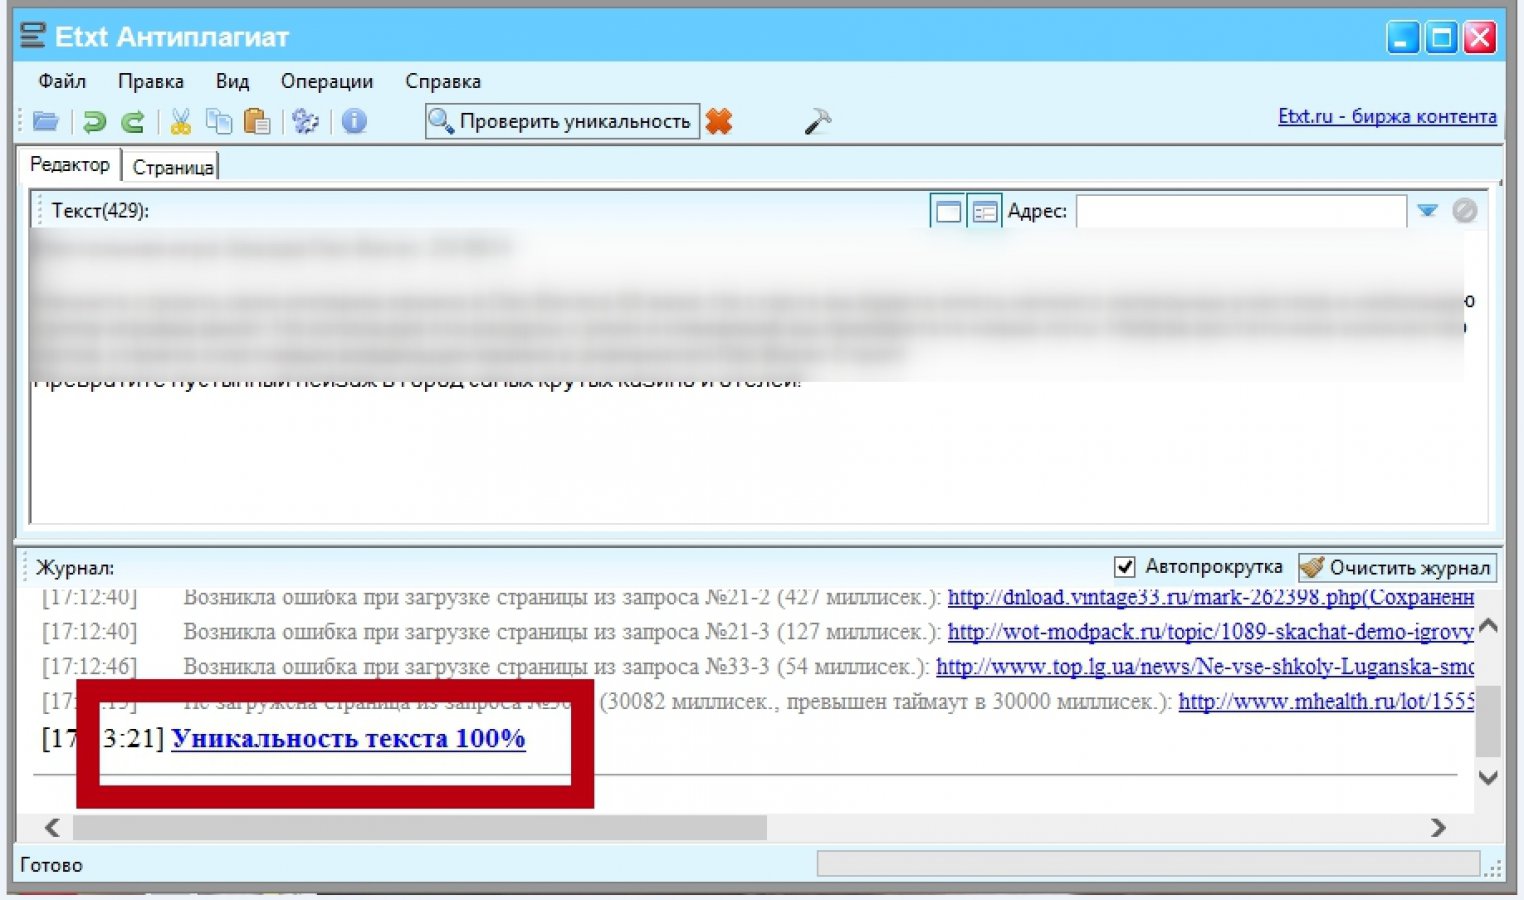Screen dimensions: 1524x900
Task: Click the Текст(429): label
Action: [100, 211]
